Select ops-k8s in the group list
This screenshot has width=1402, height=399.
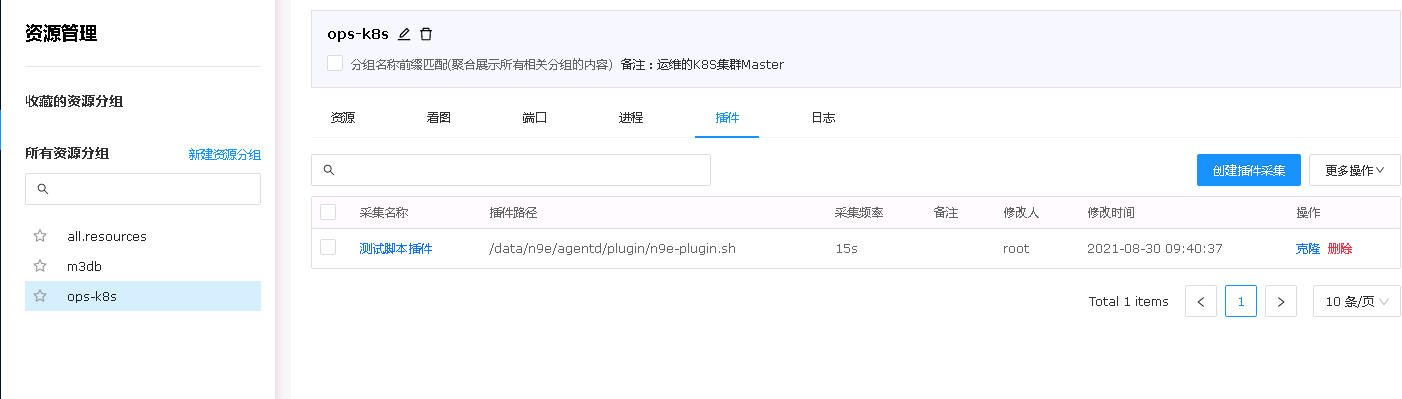tap(143, 296)
